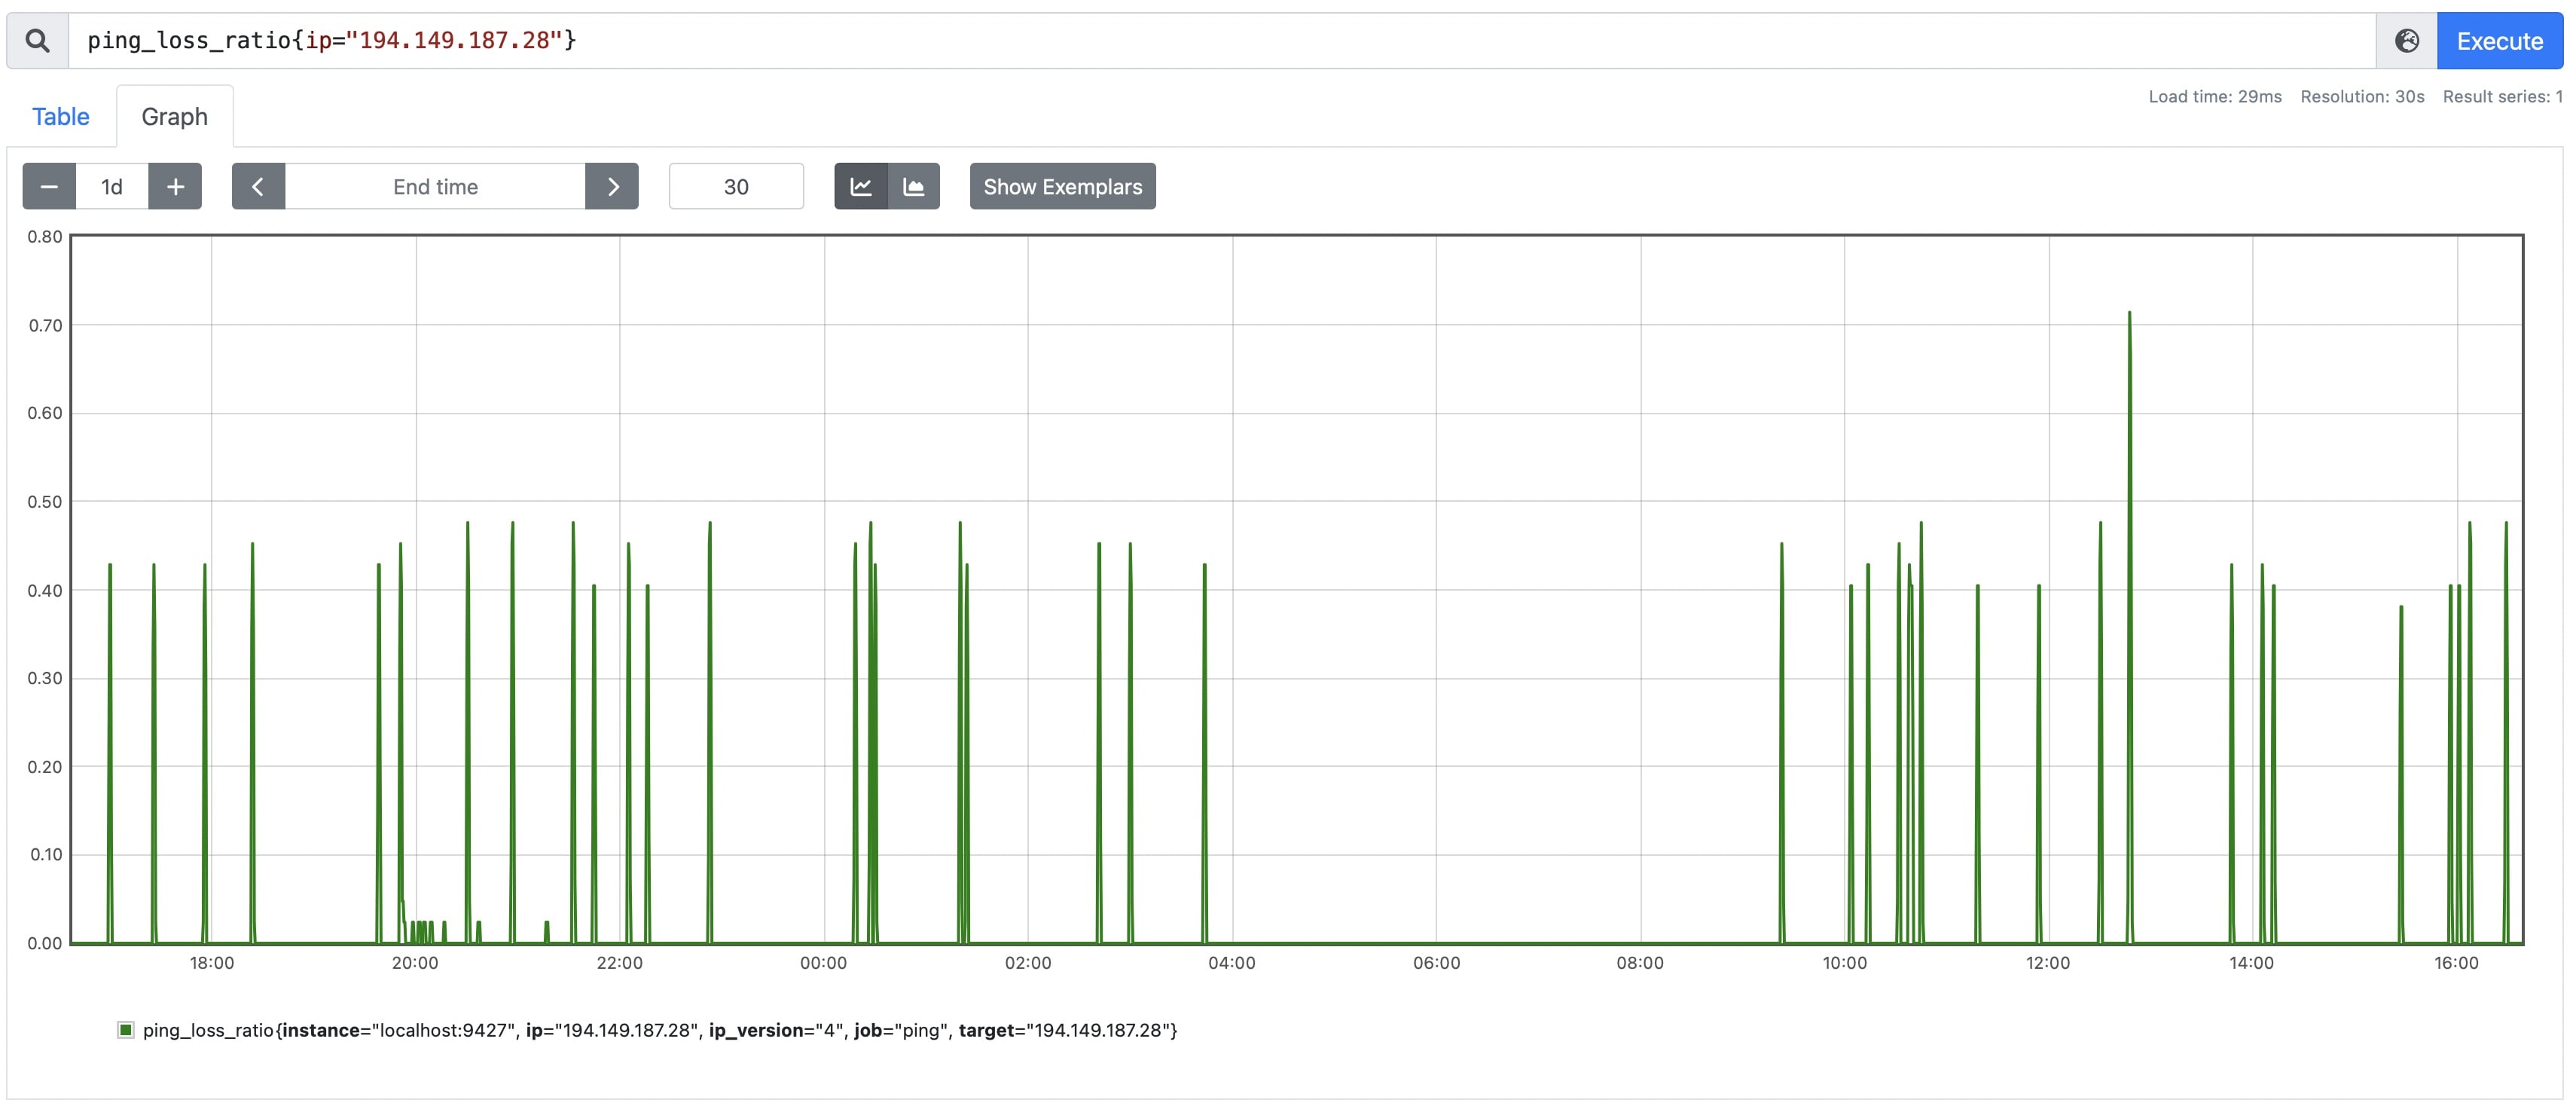Viewport: 2576px width, 1112px height.
Task: Select the Graph tab
Action: tap(174, 117)
